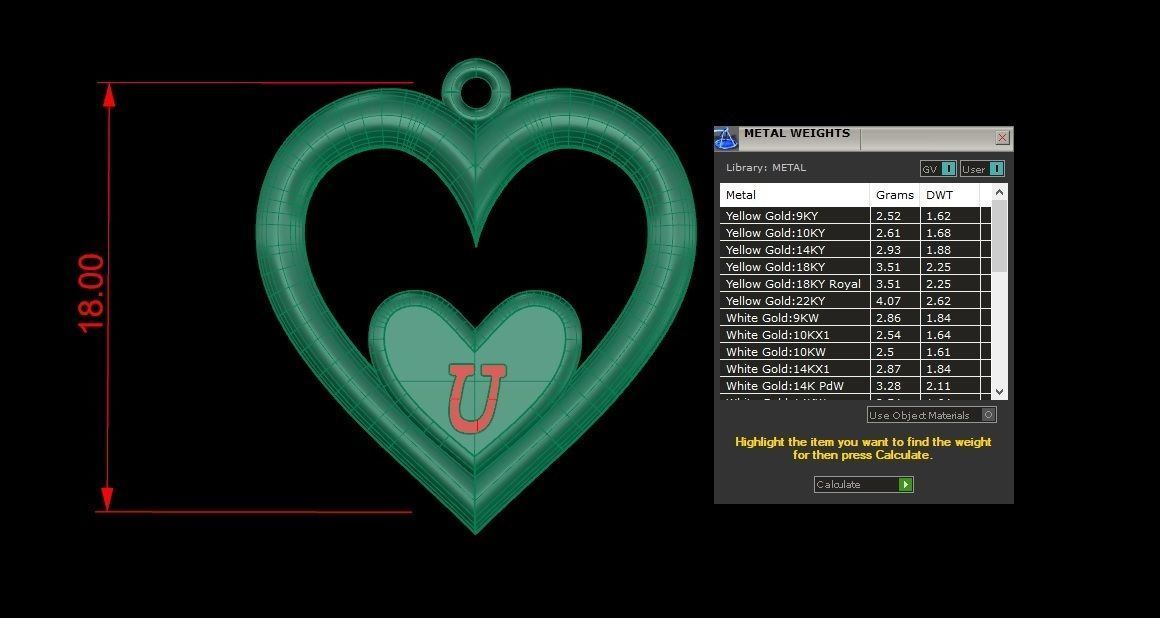Select the Yellow Gold:10KY row
This screenshot has width=1160, height=618.
(855, 232)
